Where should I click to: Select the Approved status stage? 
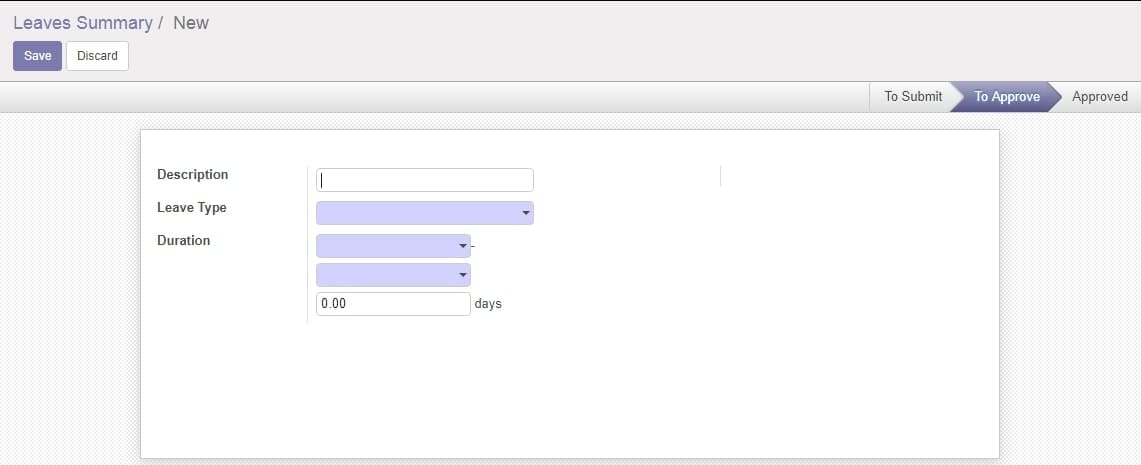1100,97
